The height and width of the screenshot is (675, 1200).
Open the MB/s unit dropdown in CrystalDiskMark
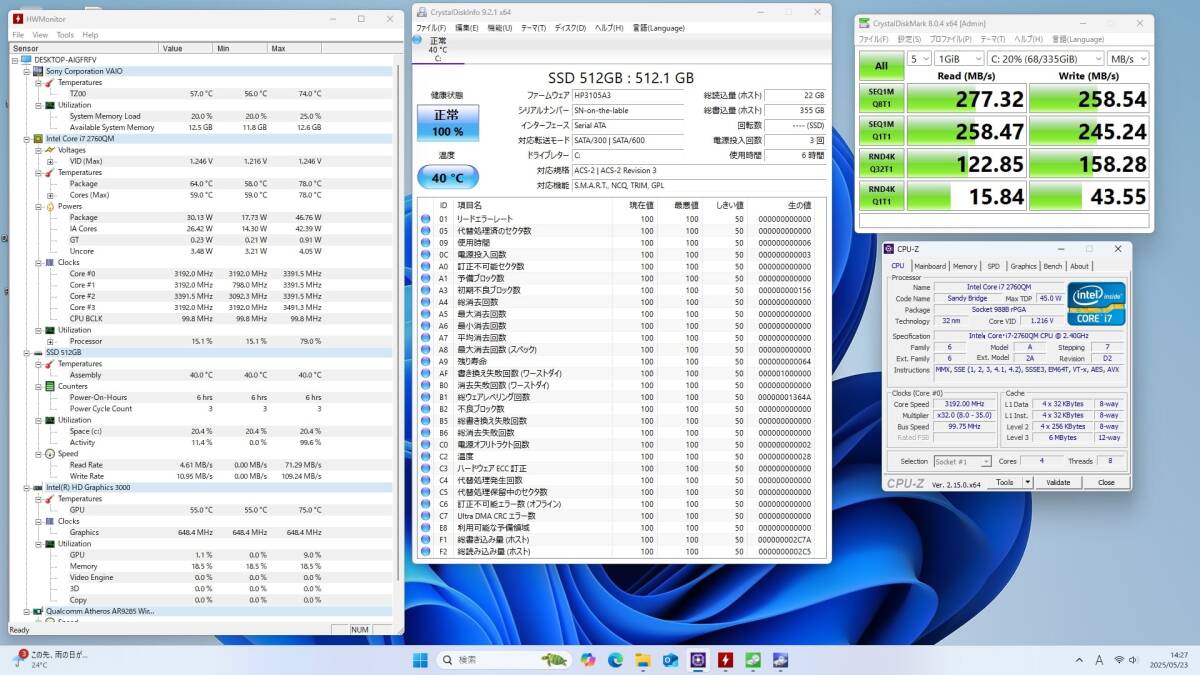[1128, 59]
